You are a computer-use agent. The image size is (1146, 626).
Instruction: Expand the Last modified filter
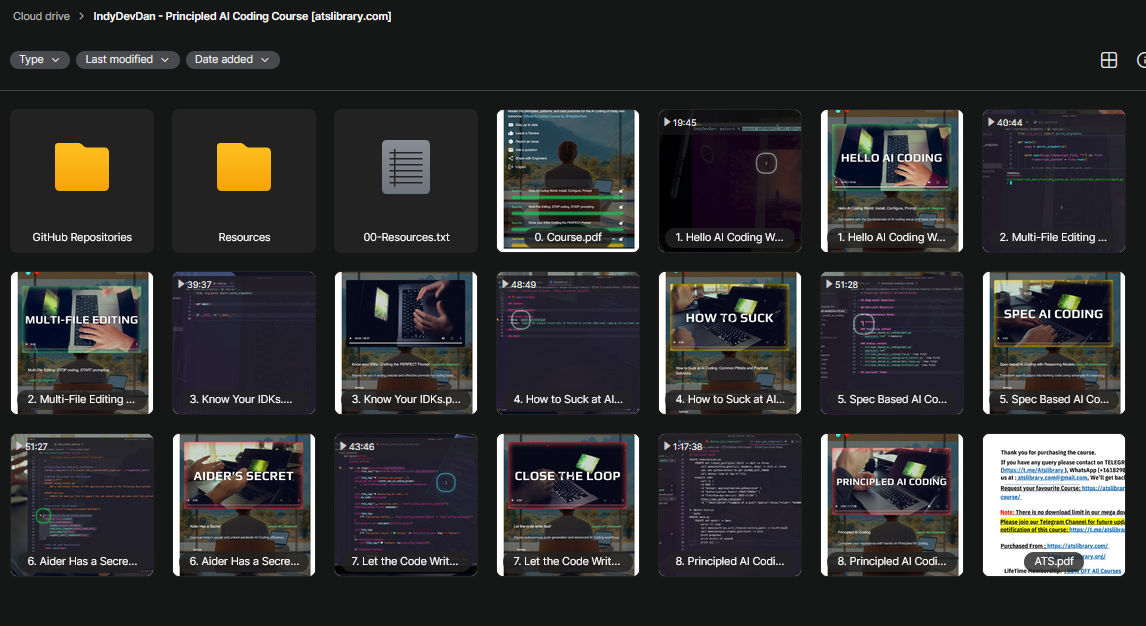click(x=127, y=60)
